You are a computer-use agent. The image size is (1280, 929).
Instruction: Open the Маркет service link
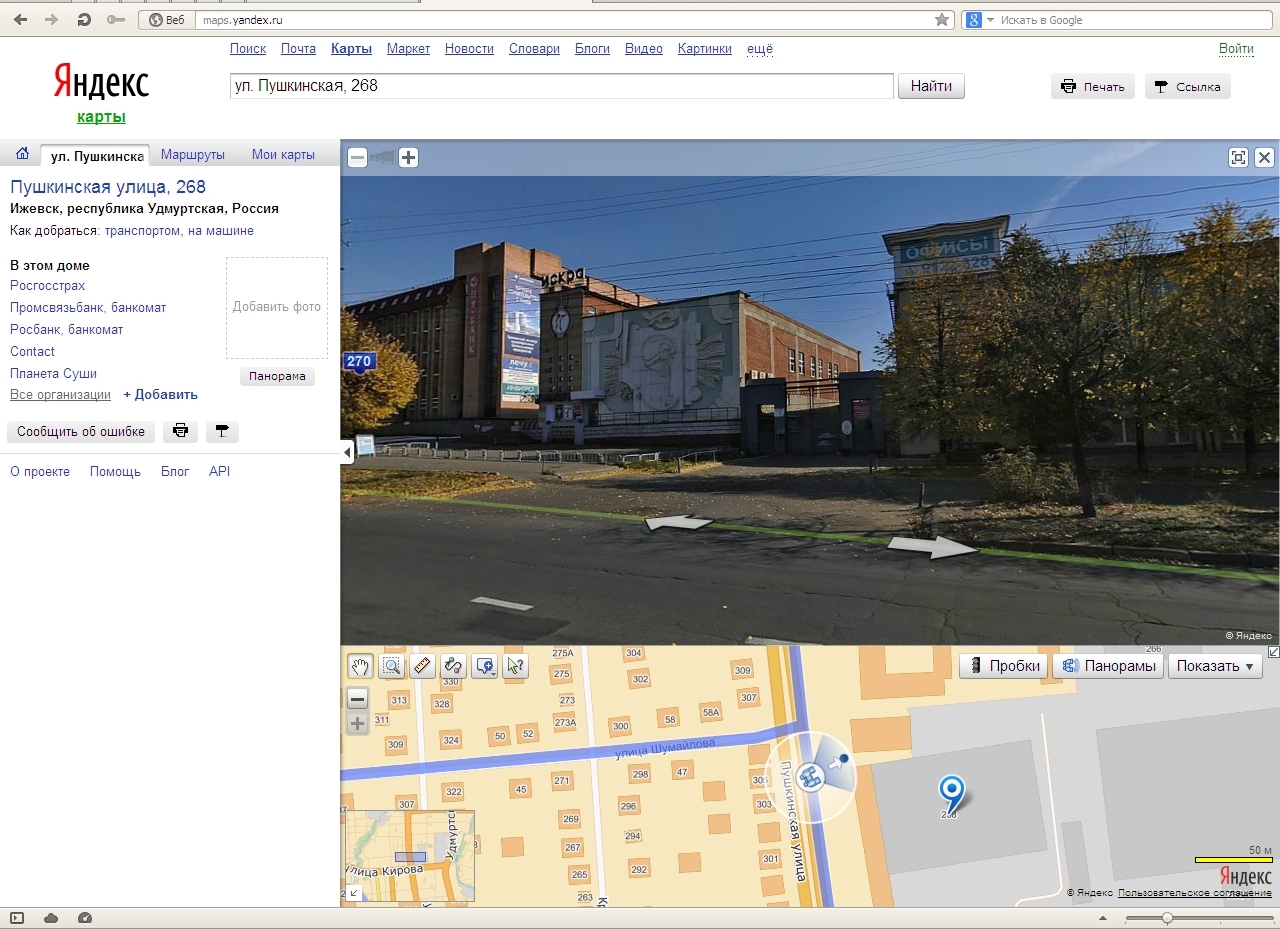pyautogui.click(x=408, y=49)
